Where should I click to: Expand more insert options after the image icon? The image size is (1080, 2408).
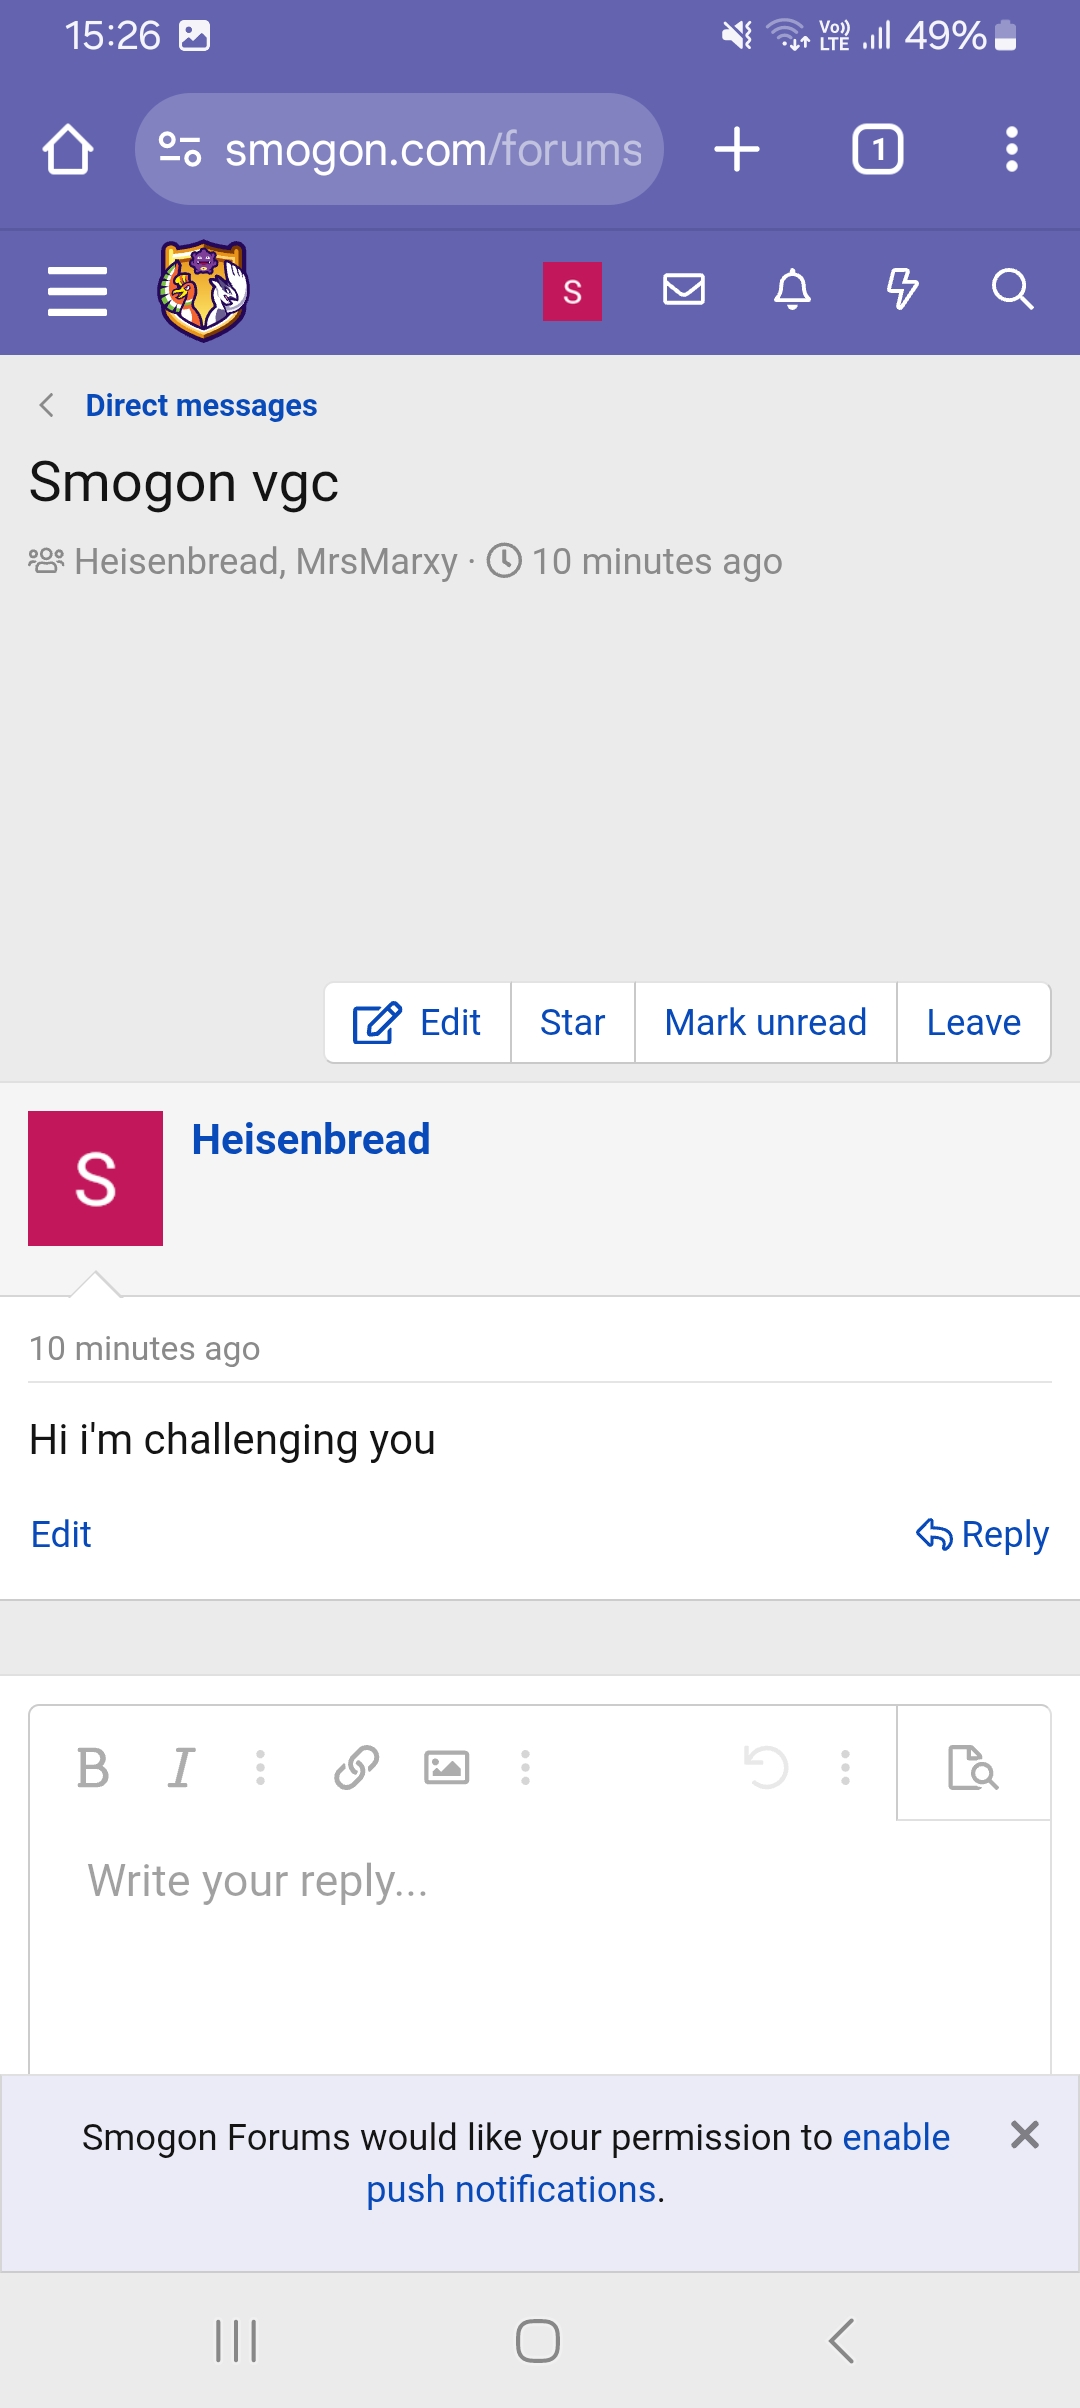click(x=525, y=1767)
